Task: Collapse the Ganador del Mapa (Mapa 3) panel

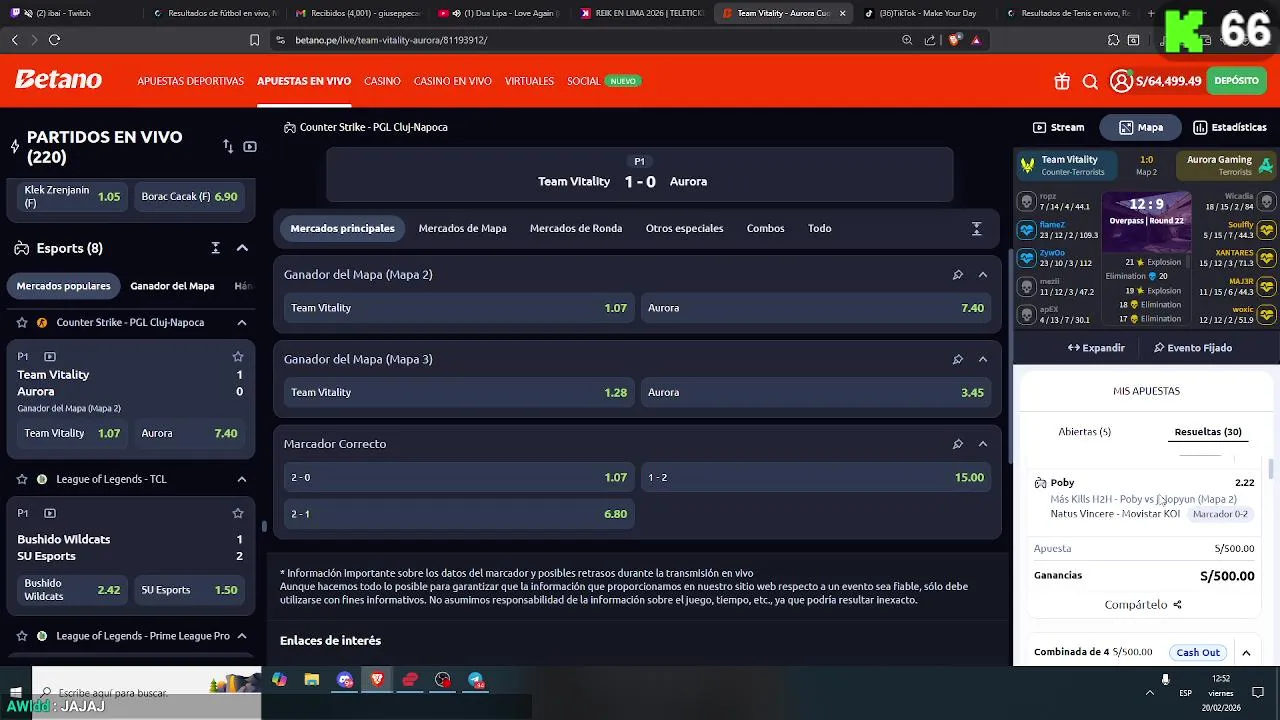Action: [983, 359]
